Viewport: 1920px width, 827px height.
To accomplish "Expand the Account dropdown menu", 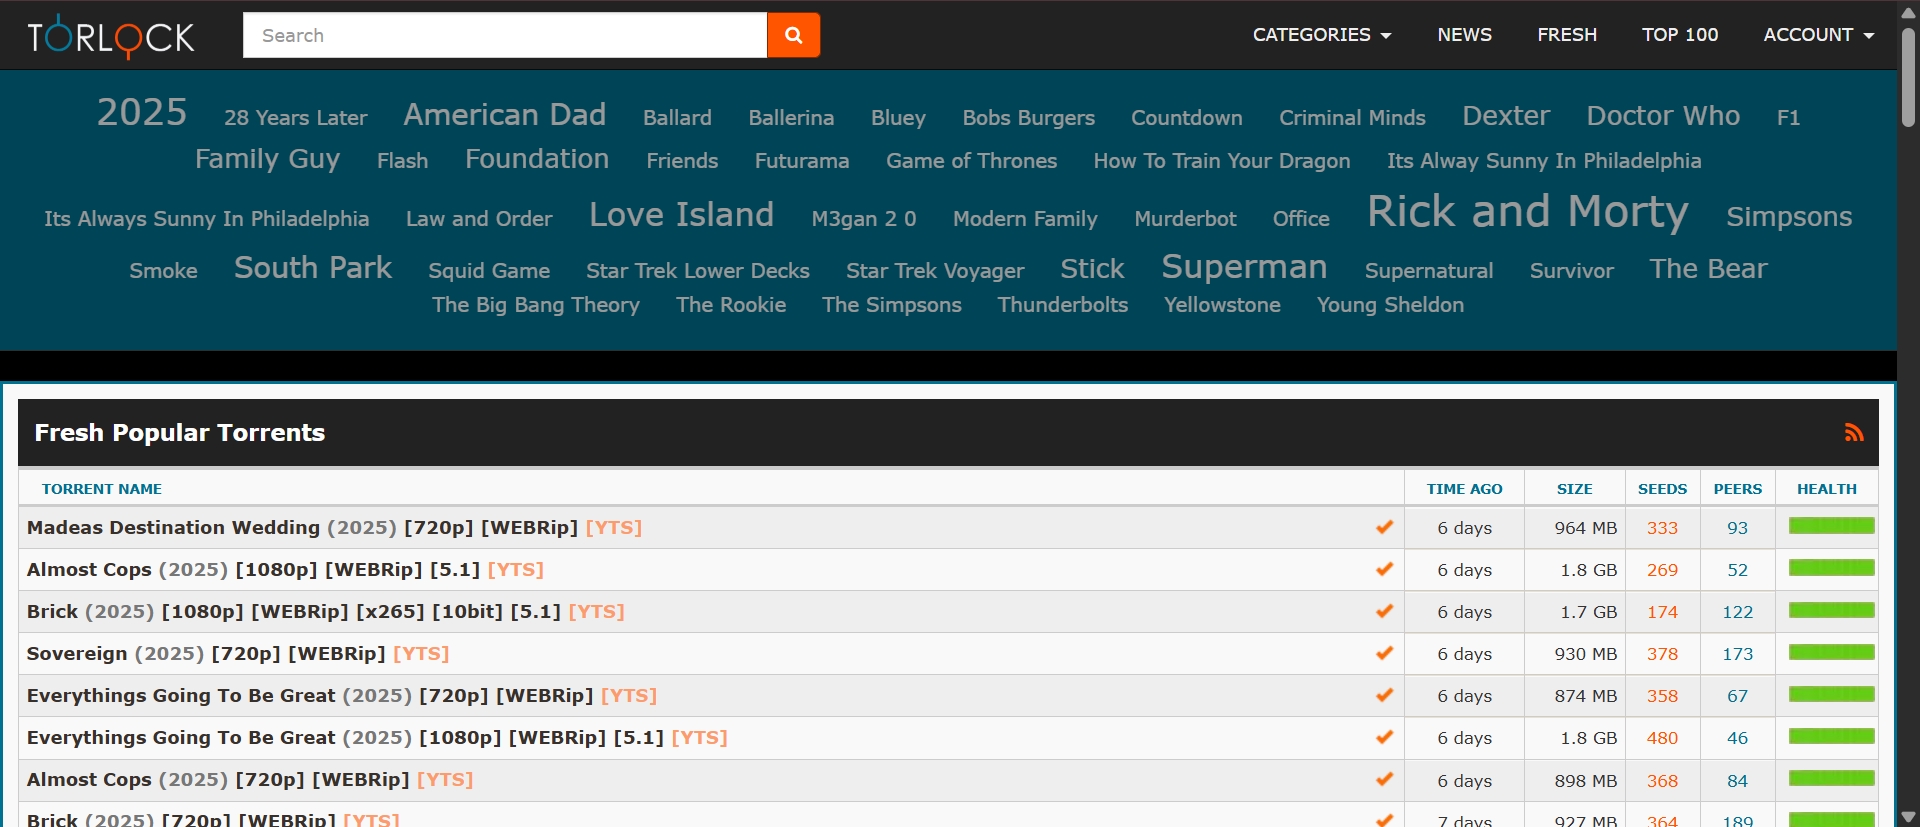I will click(1819, 35).
